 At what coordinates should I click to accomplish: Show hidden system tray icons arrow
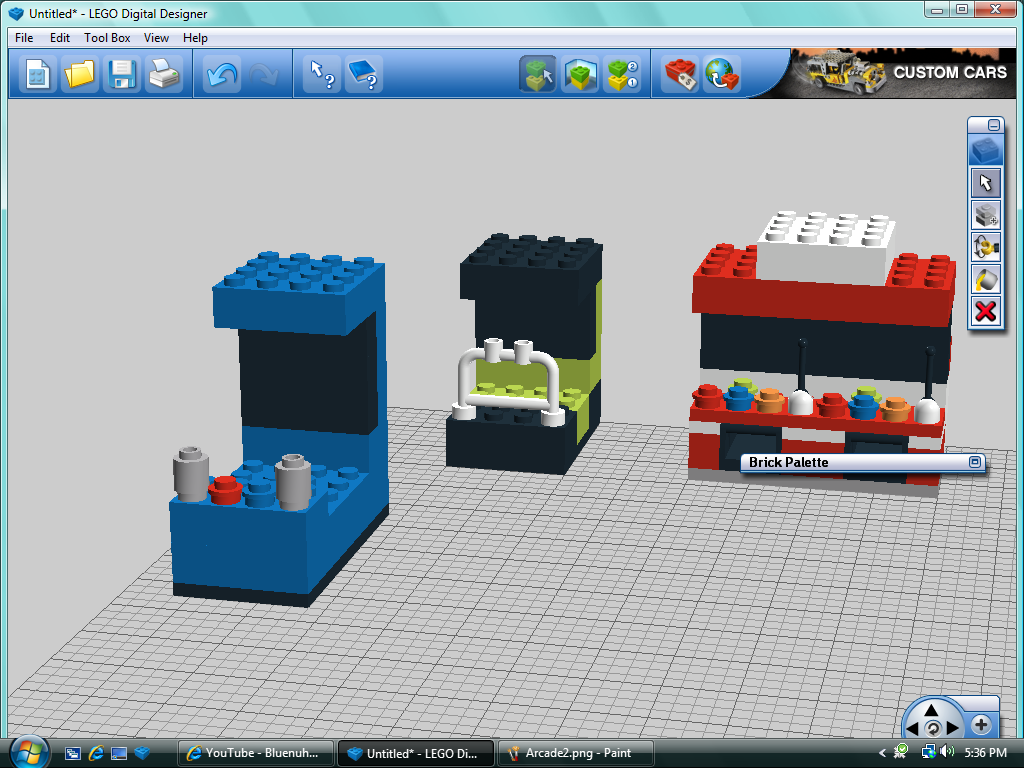point(882,753)
